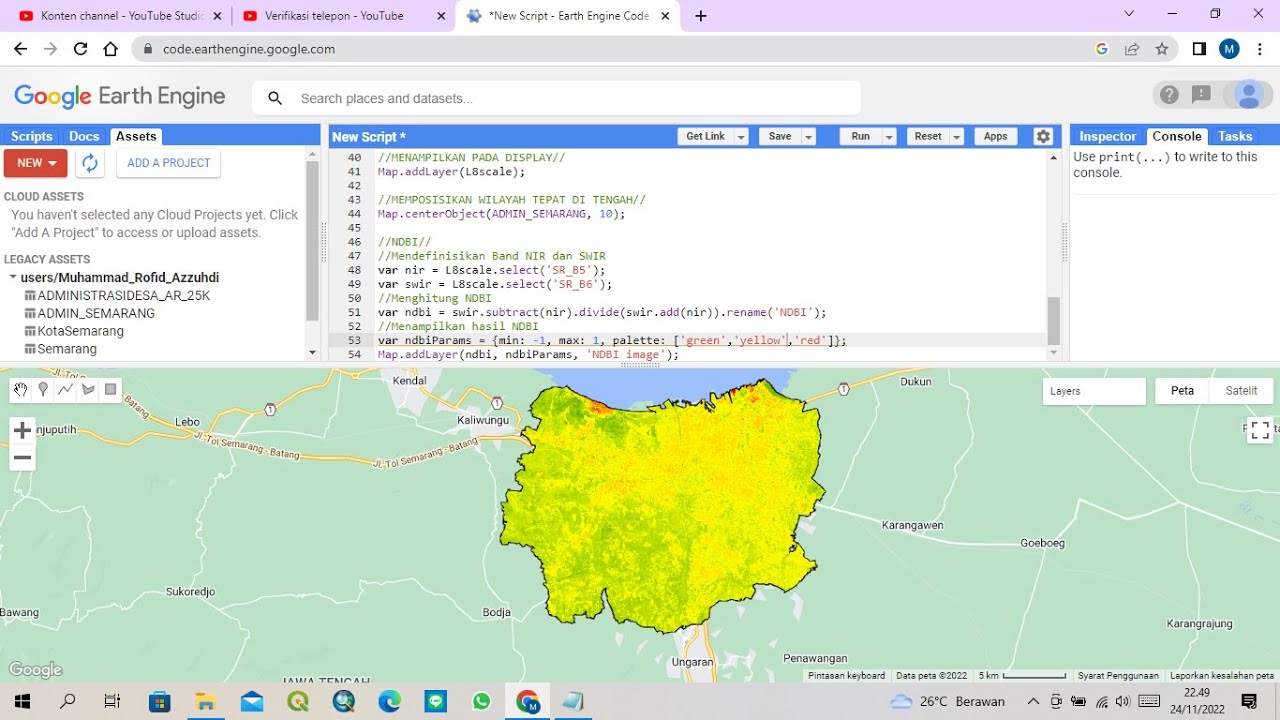The height and width of the screenshot is (720, 1280).
Task: Open Earth Engine help menu
Action: coord(1169,95)
